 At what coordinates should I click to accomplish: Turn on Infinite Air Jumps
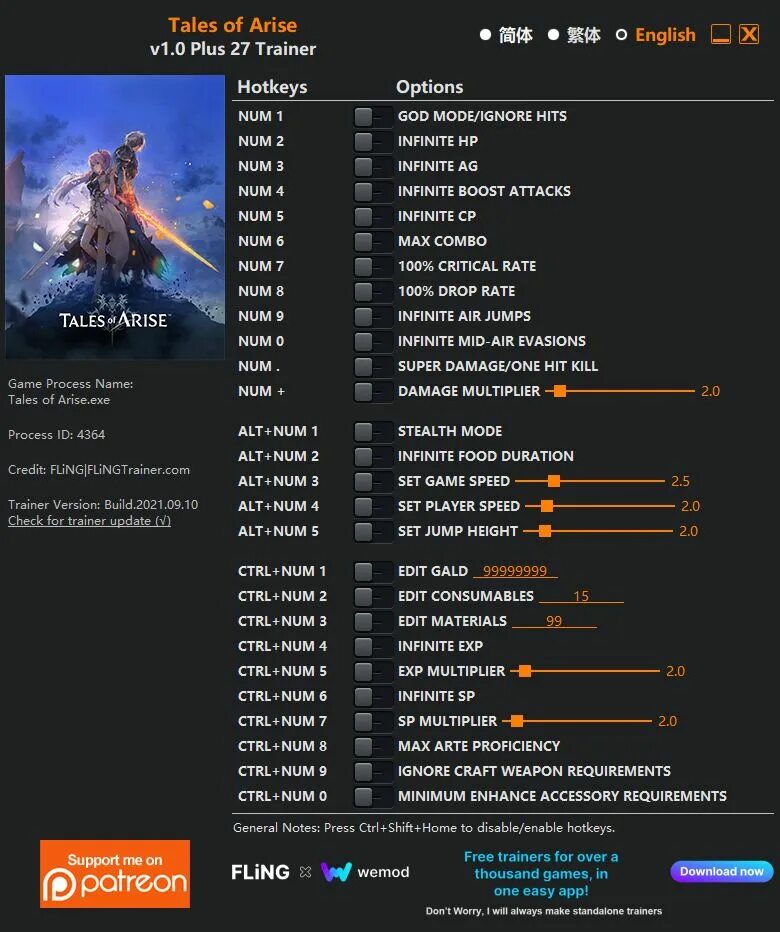[373, 316]
